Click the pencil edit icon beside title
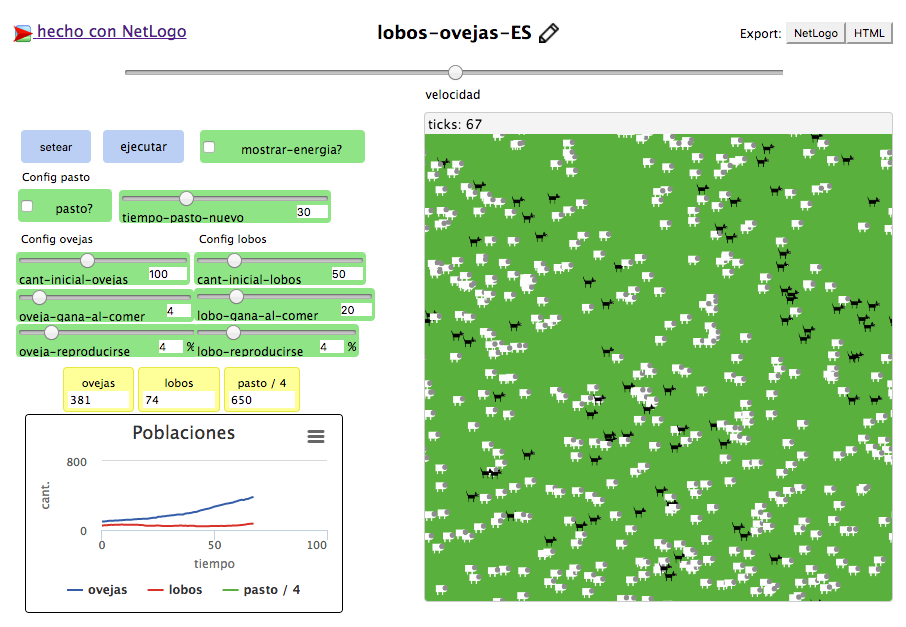Viewport: 906px width, 627px height. click(548, 33)
